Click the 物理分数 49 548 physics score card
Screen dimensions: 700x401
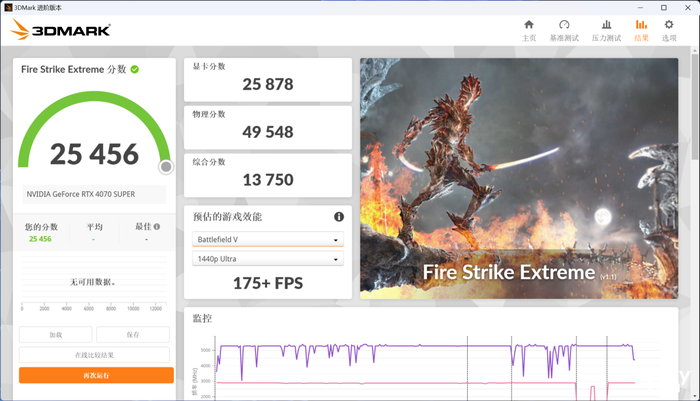[268, 128]
